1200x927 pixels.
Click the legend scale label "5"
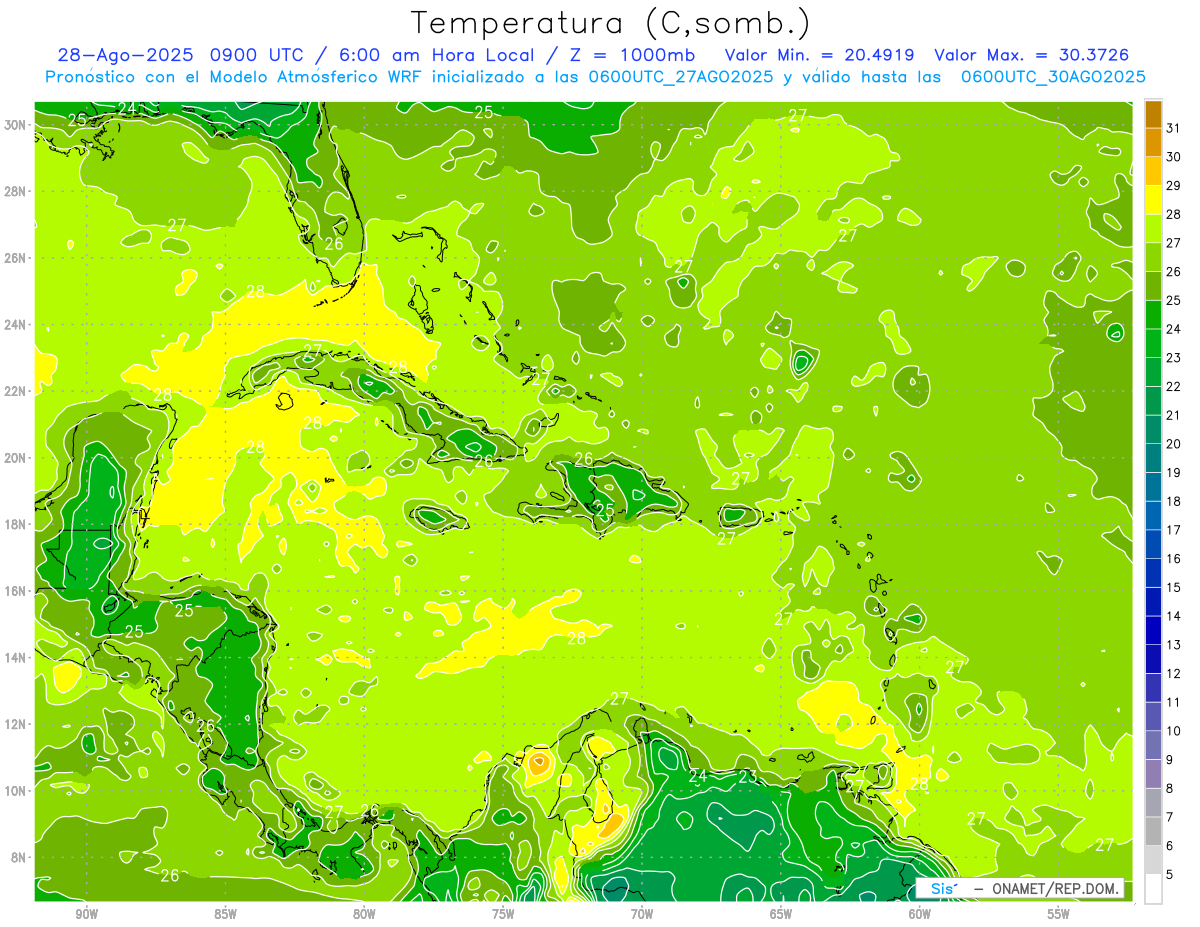click(x=1170, y=874)
